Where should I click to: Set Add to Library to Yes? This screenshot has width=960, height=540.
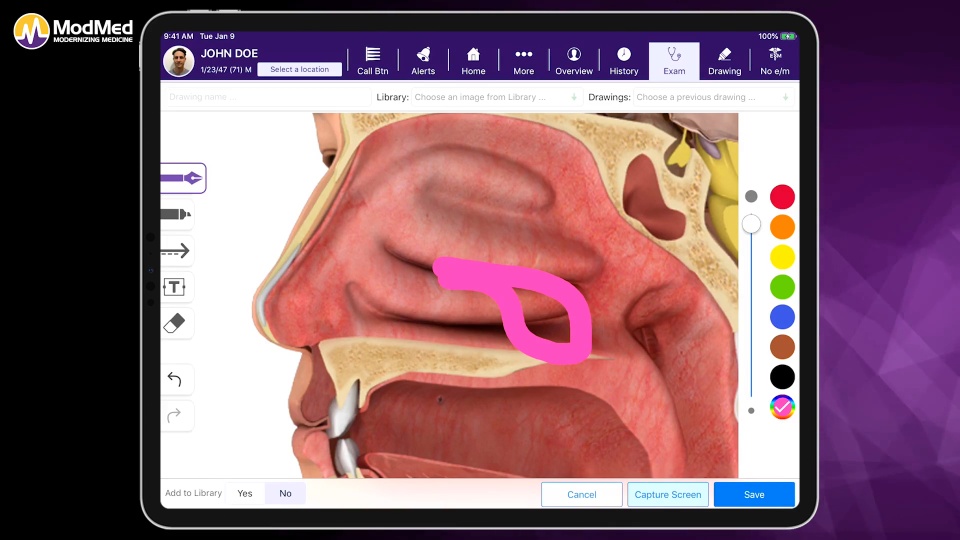tap(245, 493)
